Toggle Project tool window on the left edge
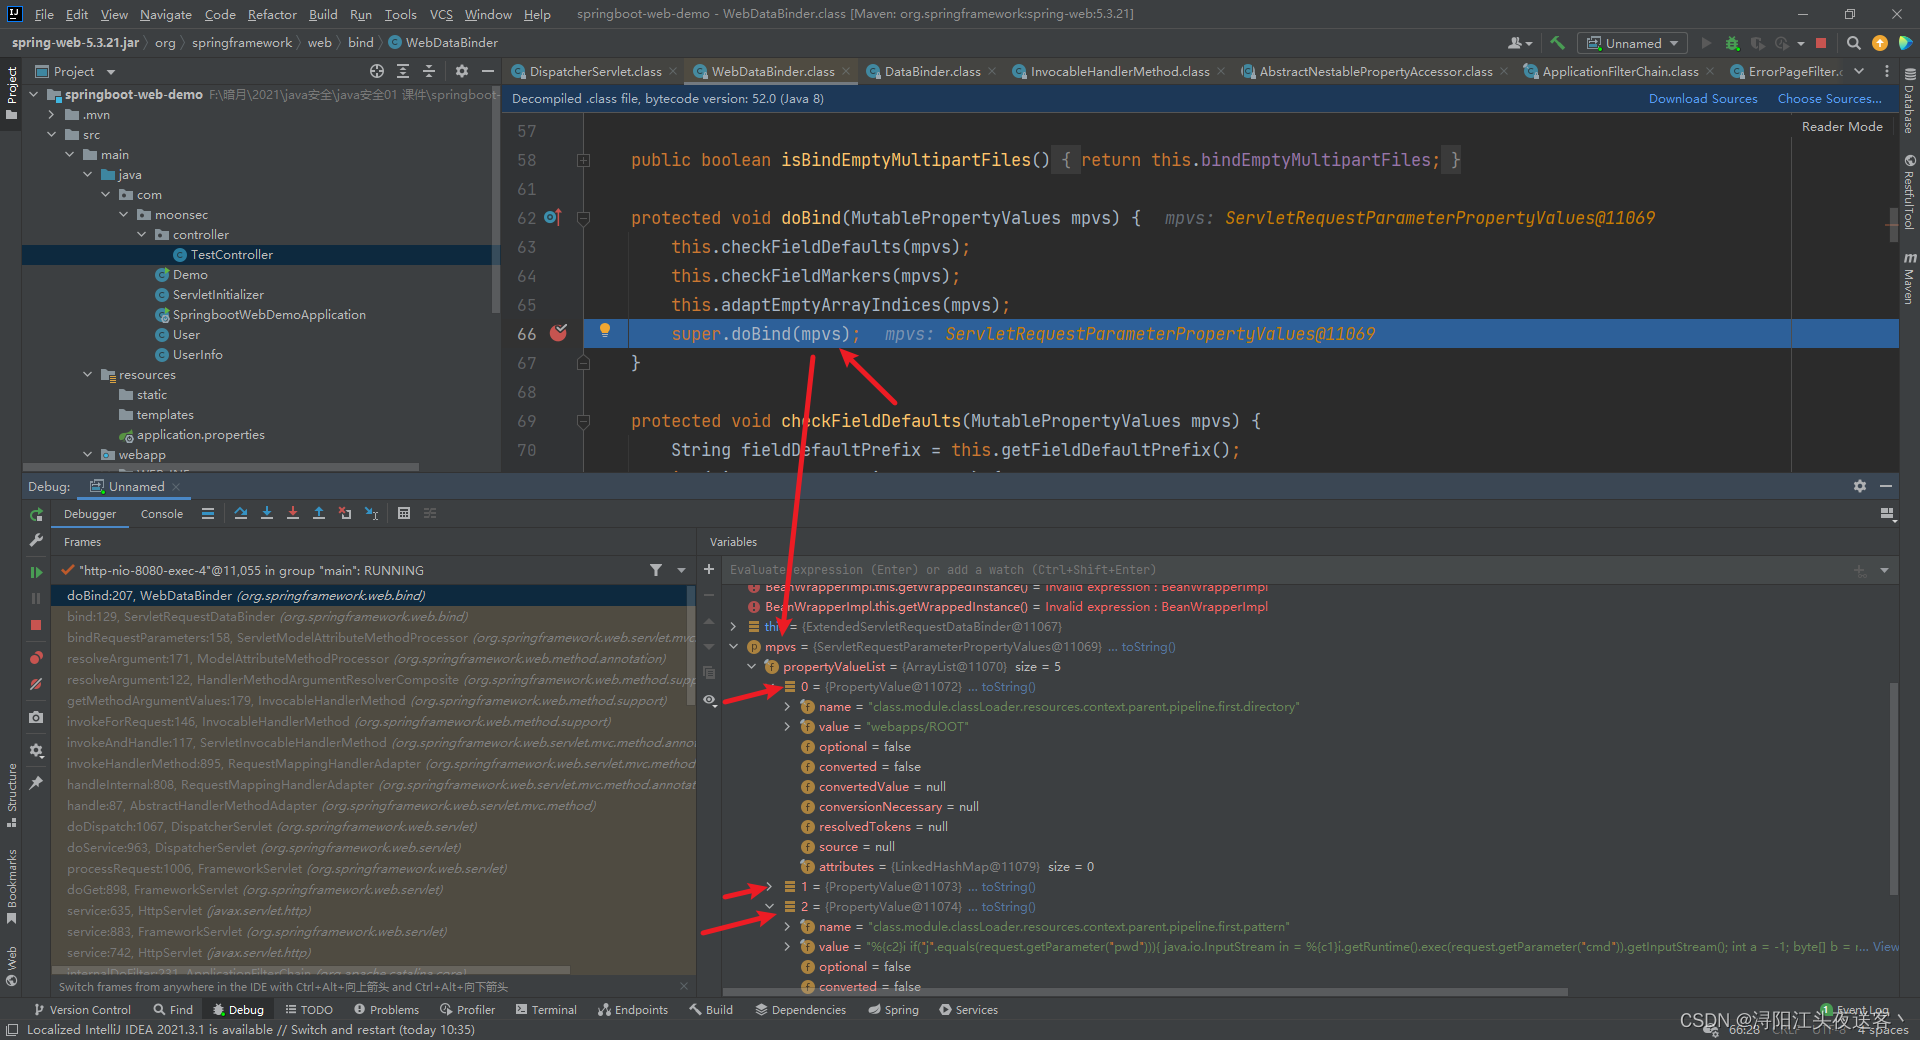Viewport: 1920px width, 1040px height. coord(12,92)
